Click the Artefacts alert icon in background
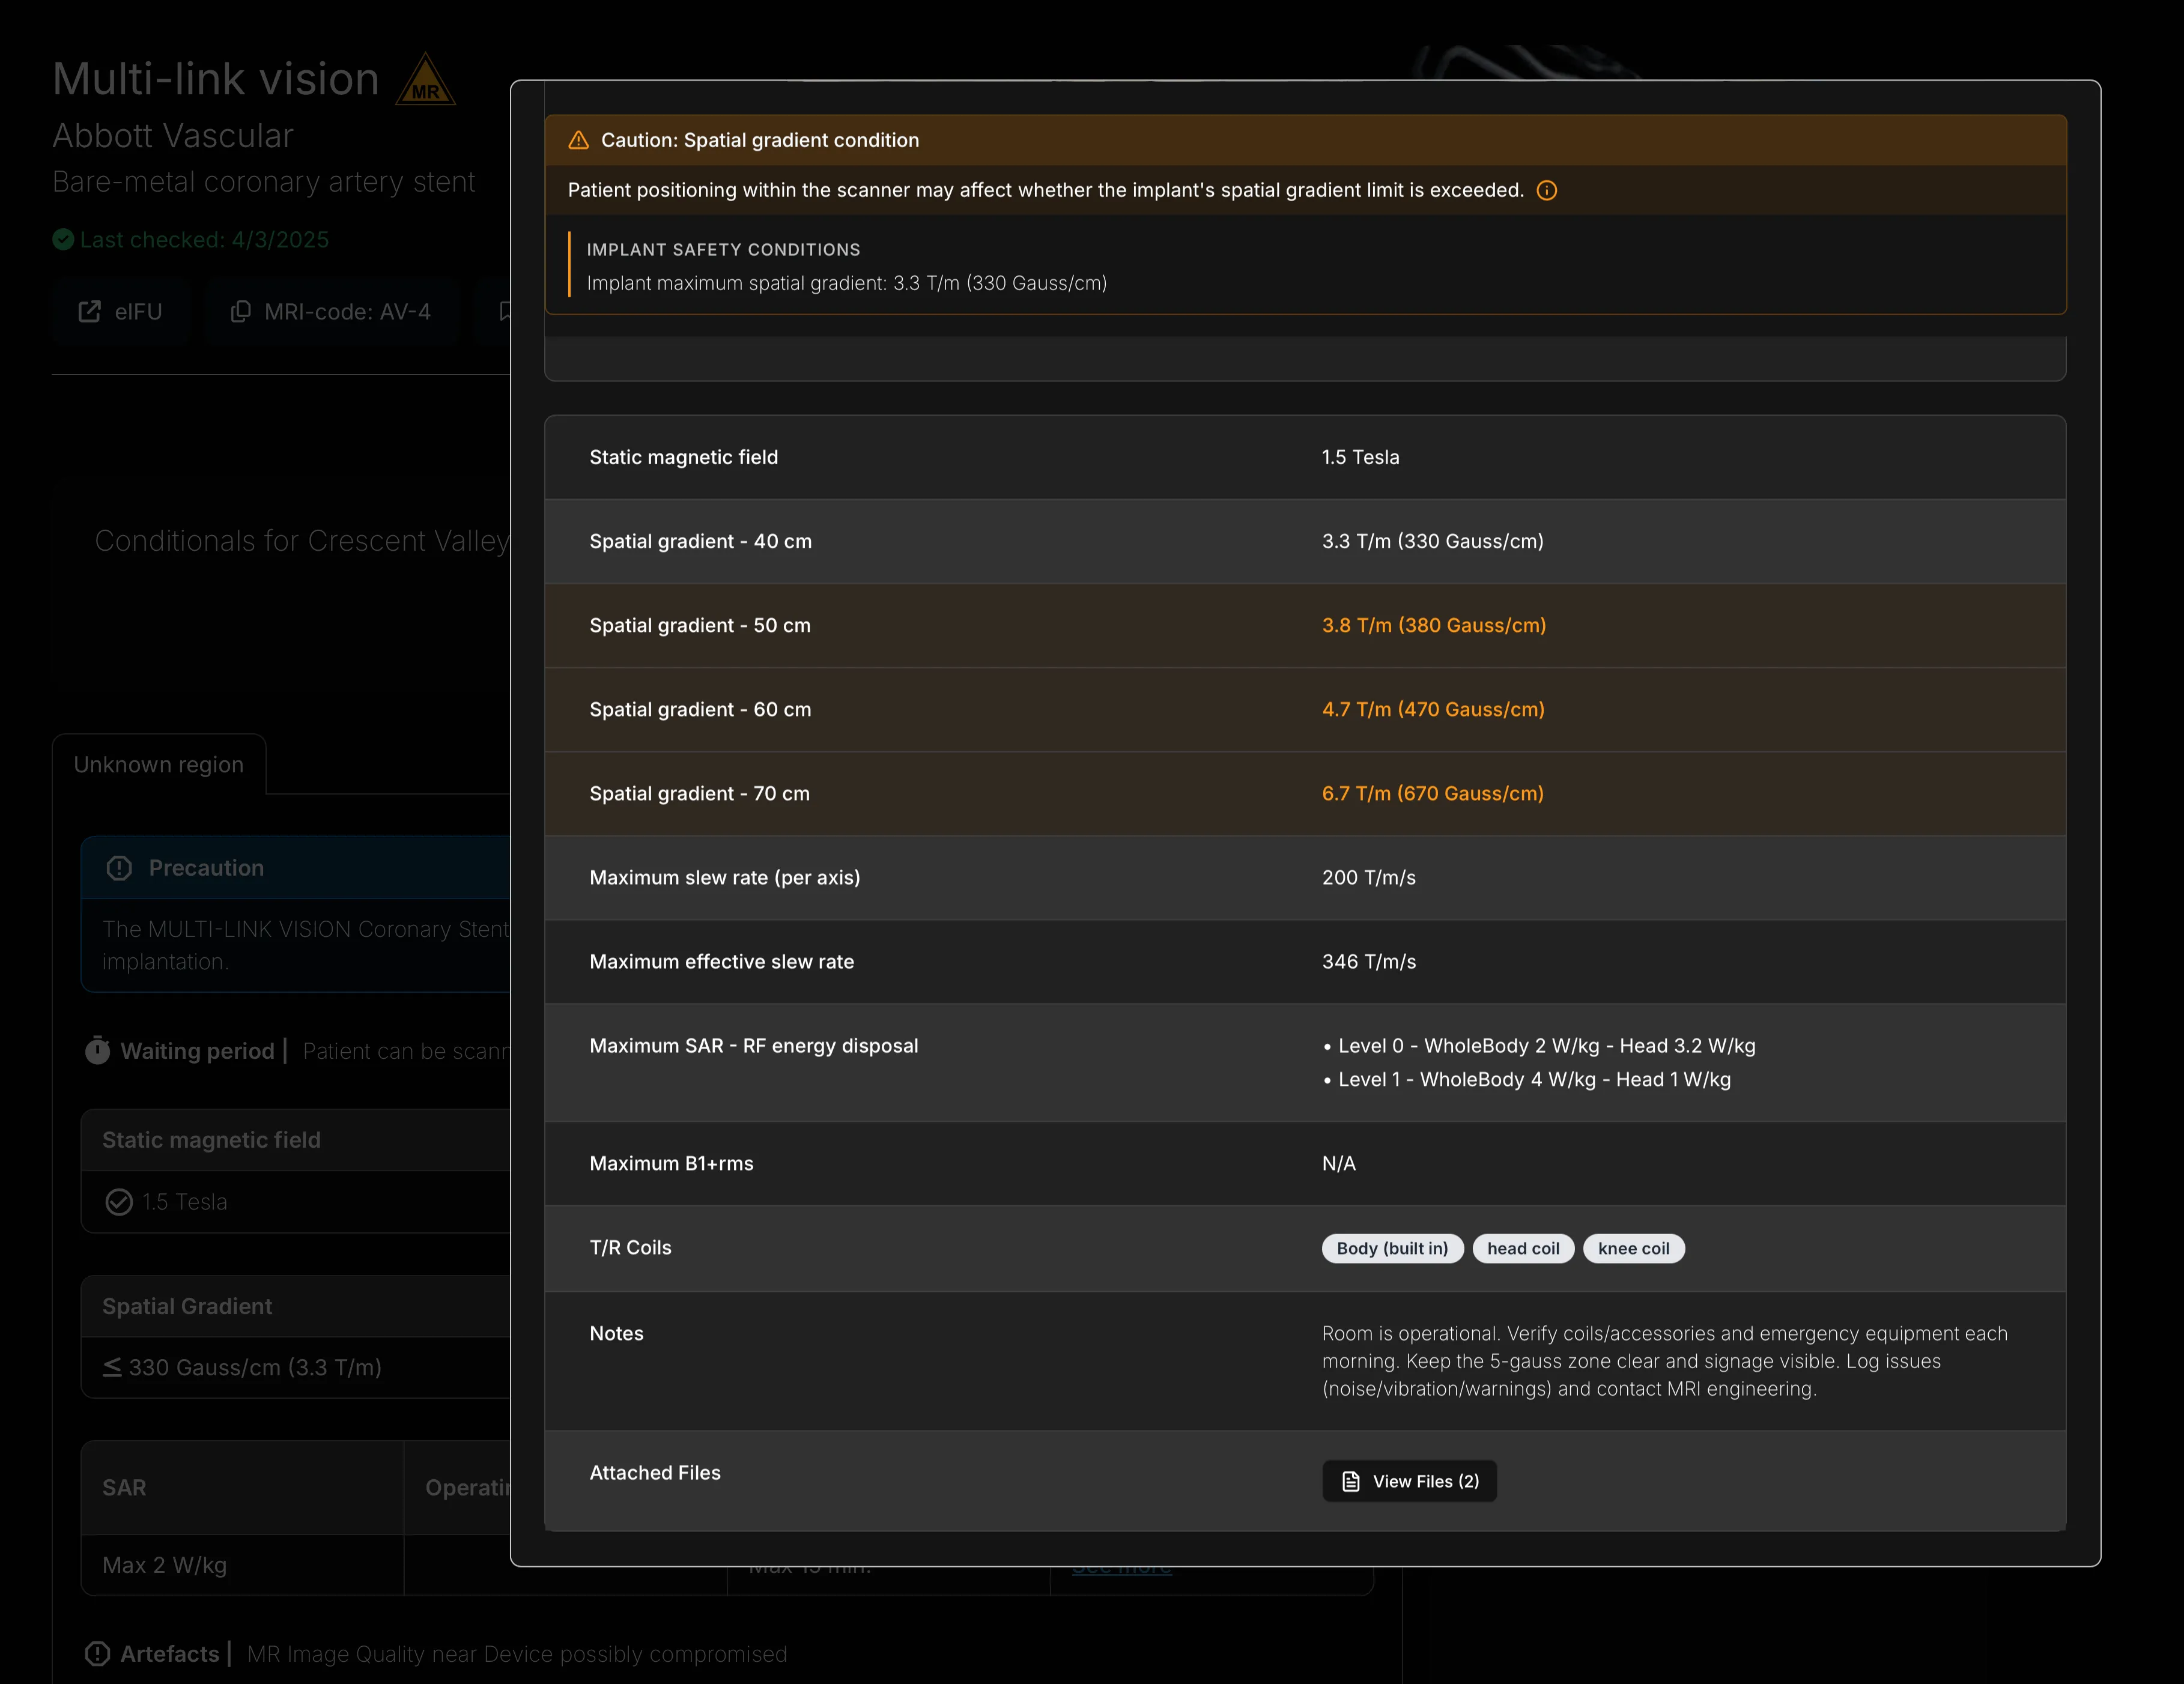The height and width of the screenshot is (1684, 2184). (x=97, y=1654)
